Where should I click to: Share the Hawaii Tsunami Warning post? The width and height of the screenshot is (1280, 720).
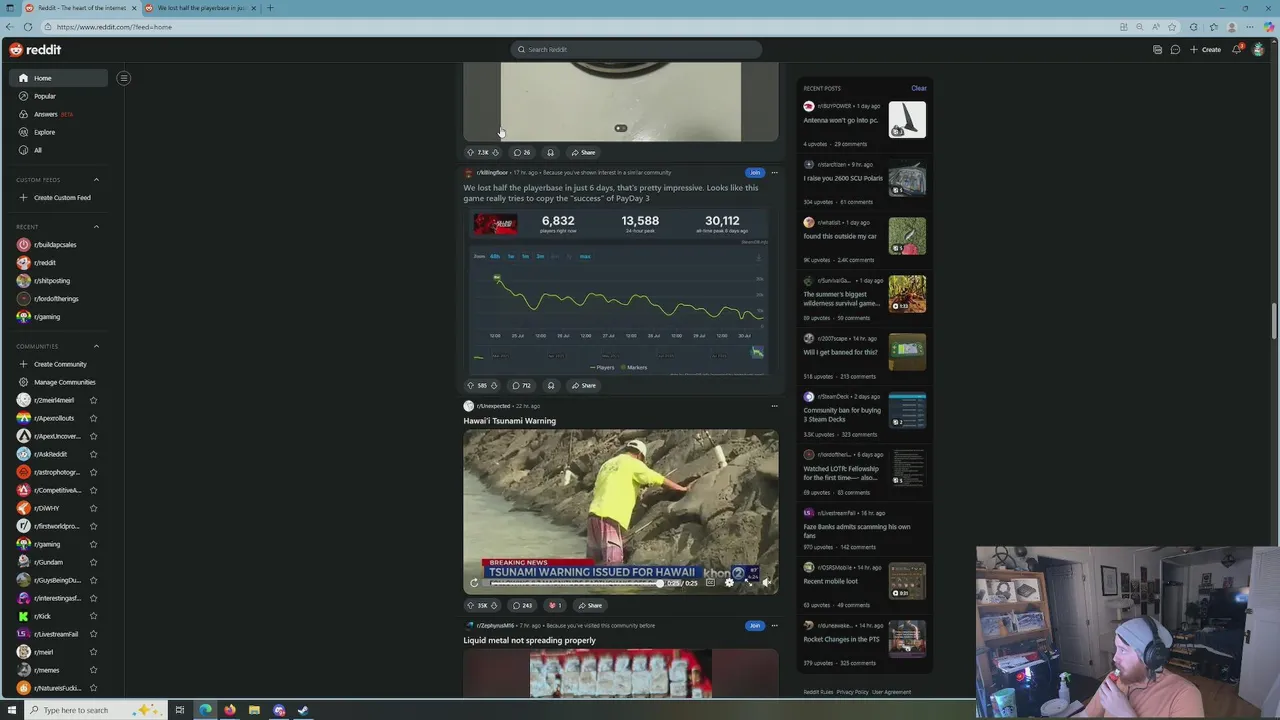coord(589,605)
